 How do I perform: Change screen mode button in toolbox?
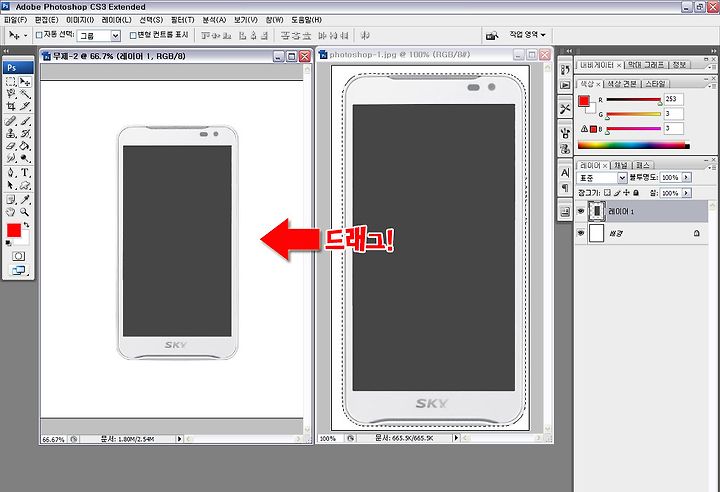pos(18,271)
